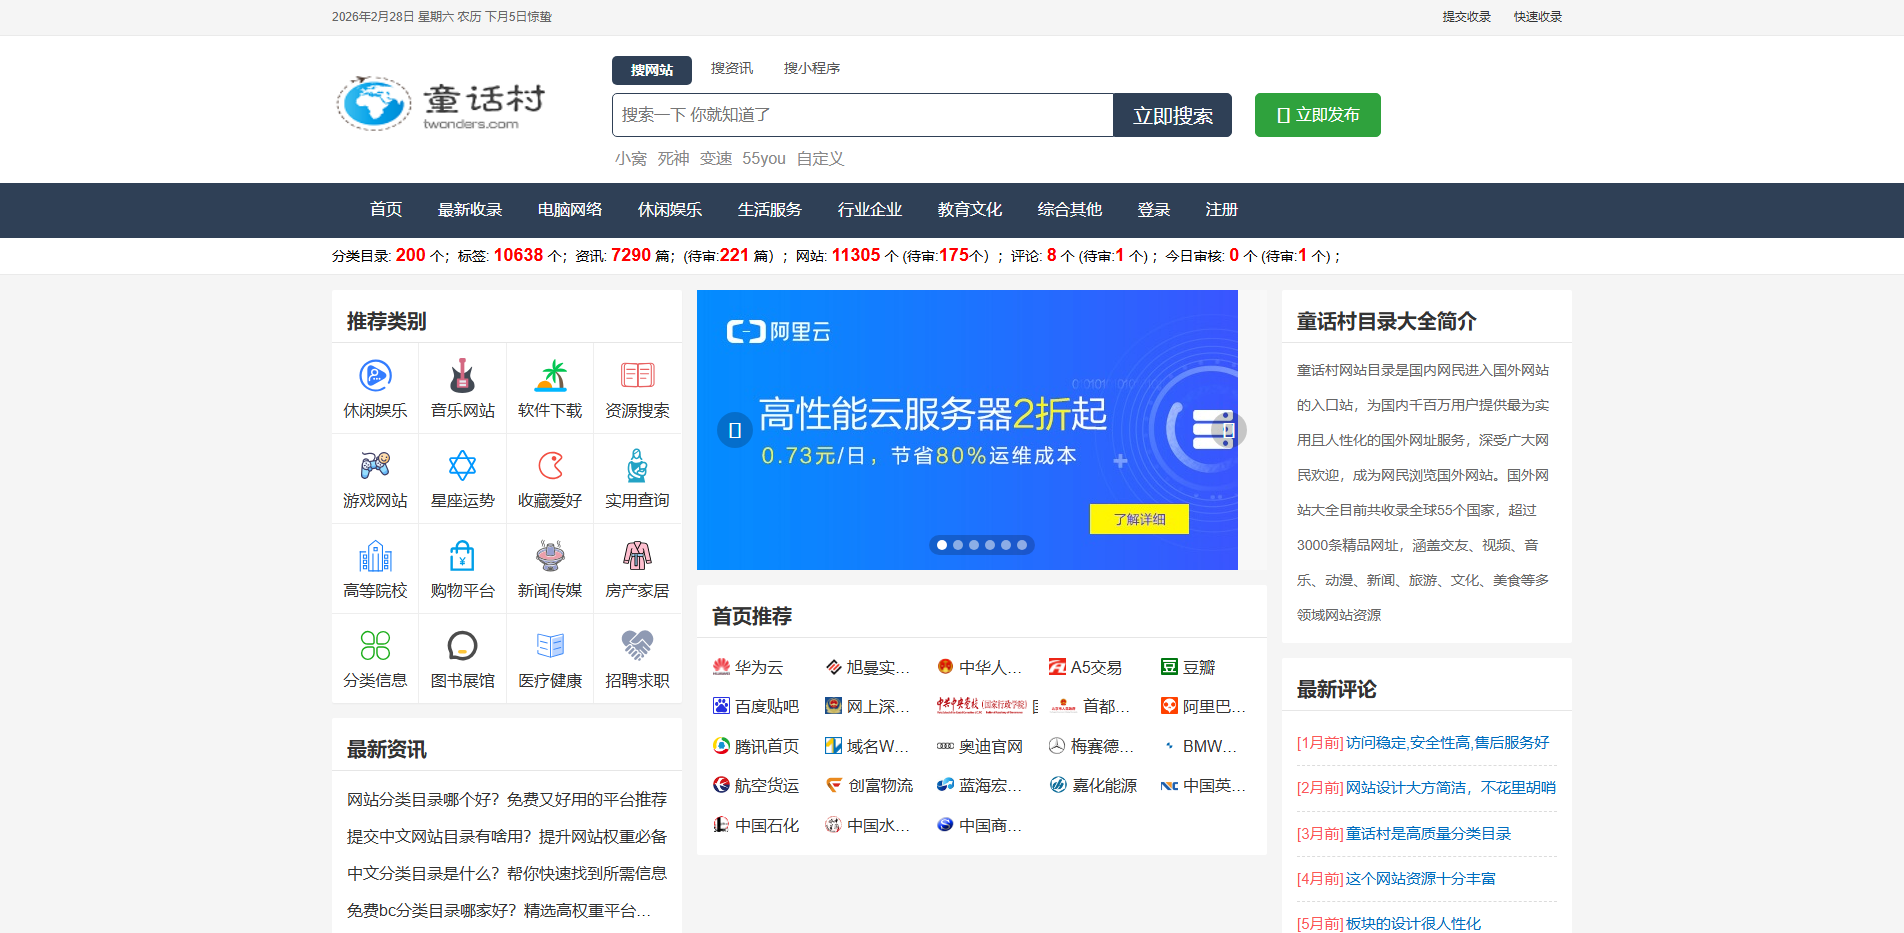Switch search mode to 搜小程序

(812, 68)
